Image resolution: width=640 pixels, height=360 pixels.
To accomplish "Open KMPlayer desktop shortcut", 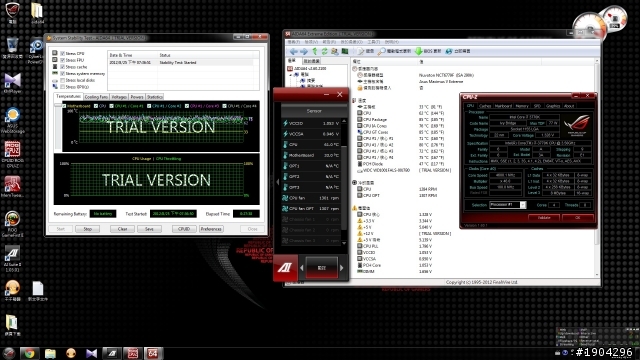I will point(13,83).
